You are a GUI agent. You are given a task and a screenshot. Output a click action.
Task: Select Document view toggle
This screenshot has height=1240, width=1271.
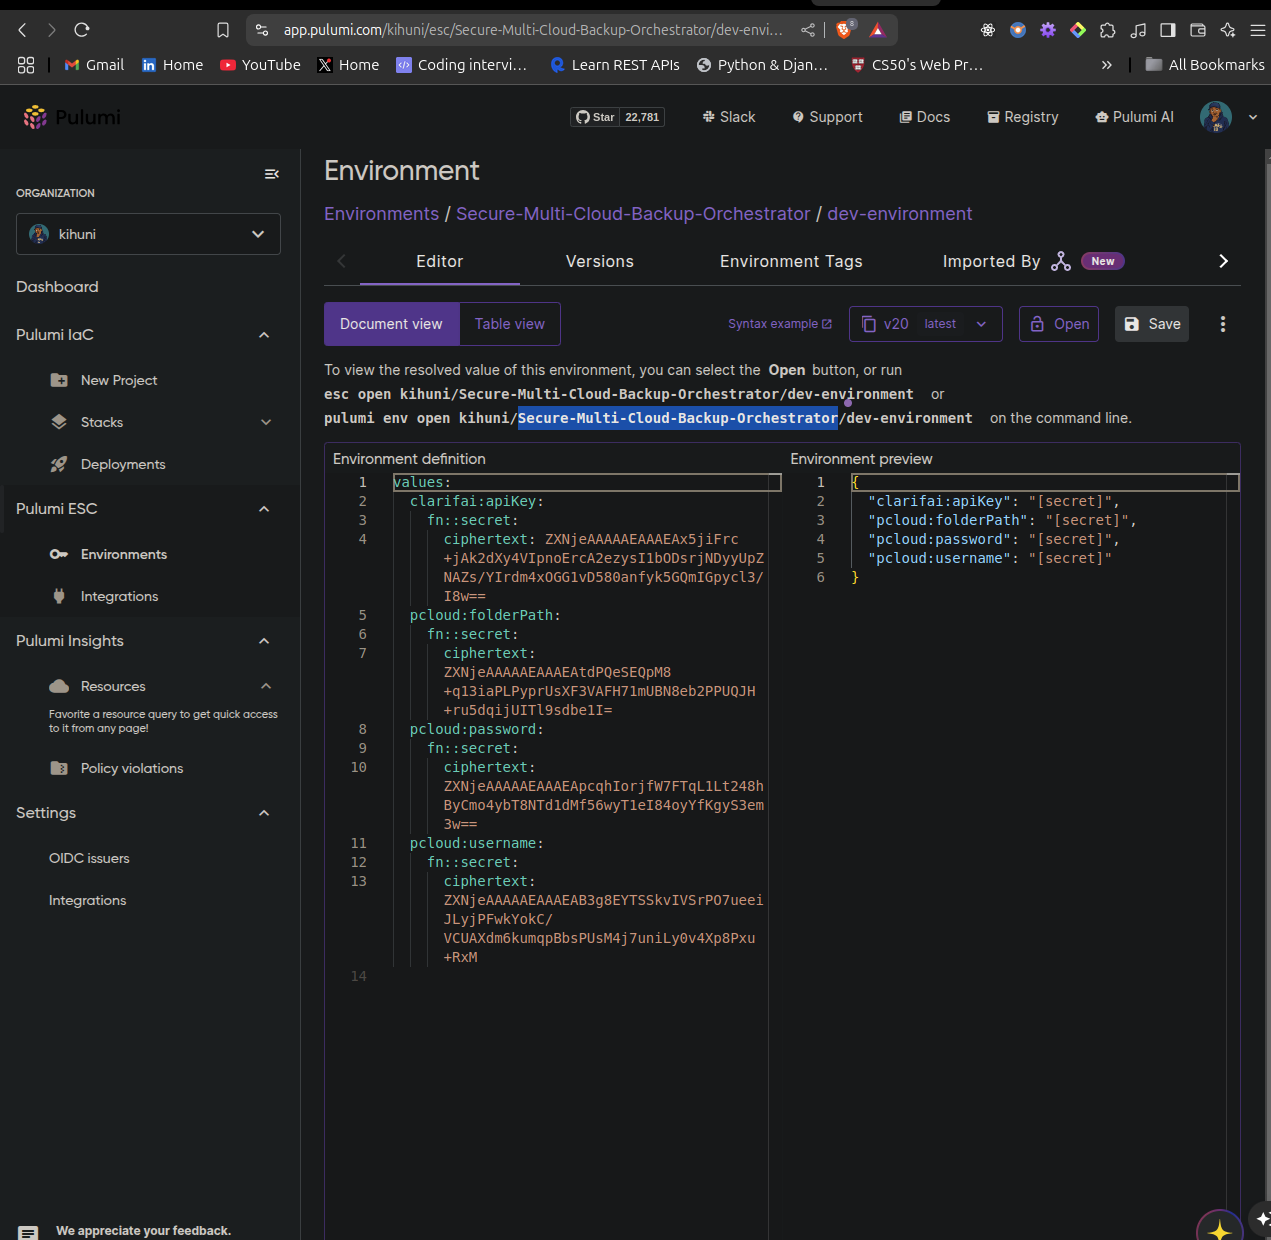point(391,324)
